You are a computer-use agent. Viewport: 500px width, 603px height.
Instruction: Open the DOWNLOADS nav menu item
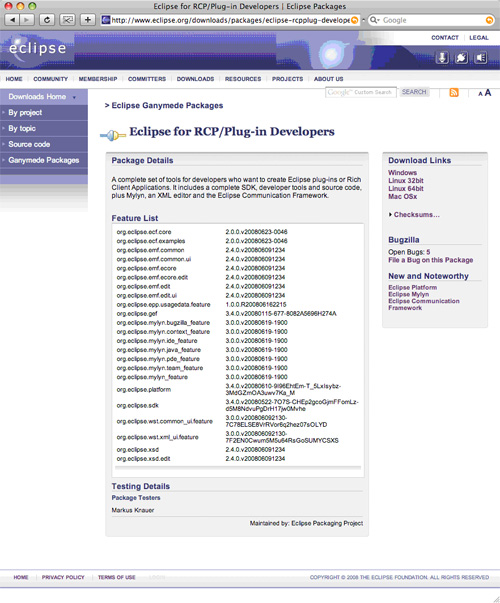point(195,79)
